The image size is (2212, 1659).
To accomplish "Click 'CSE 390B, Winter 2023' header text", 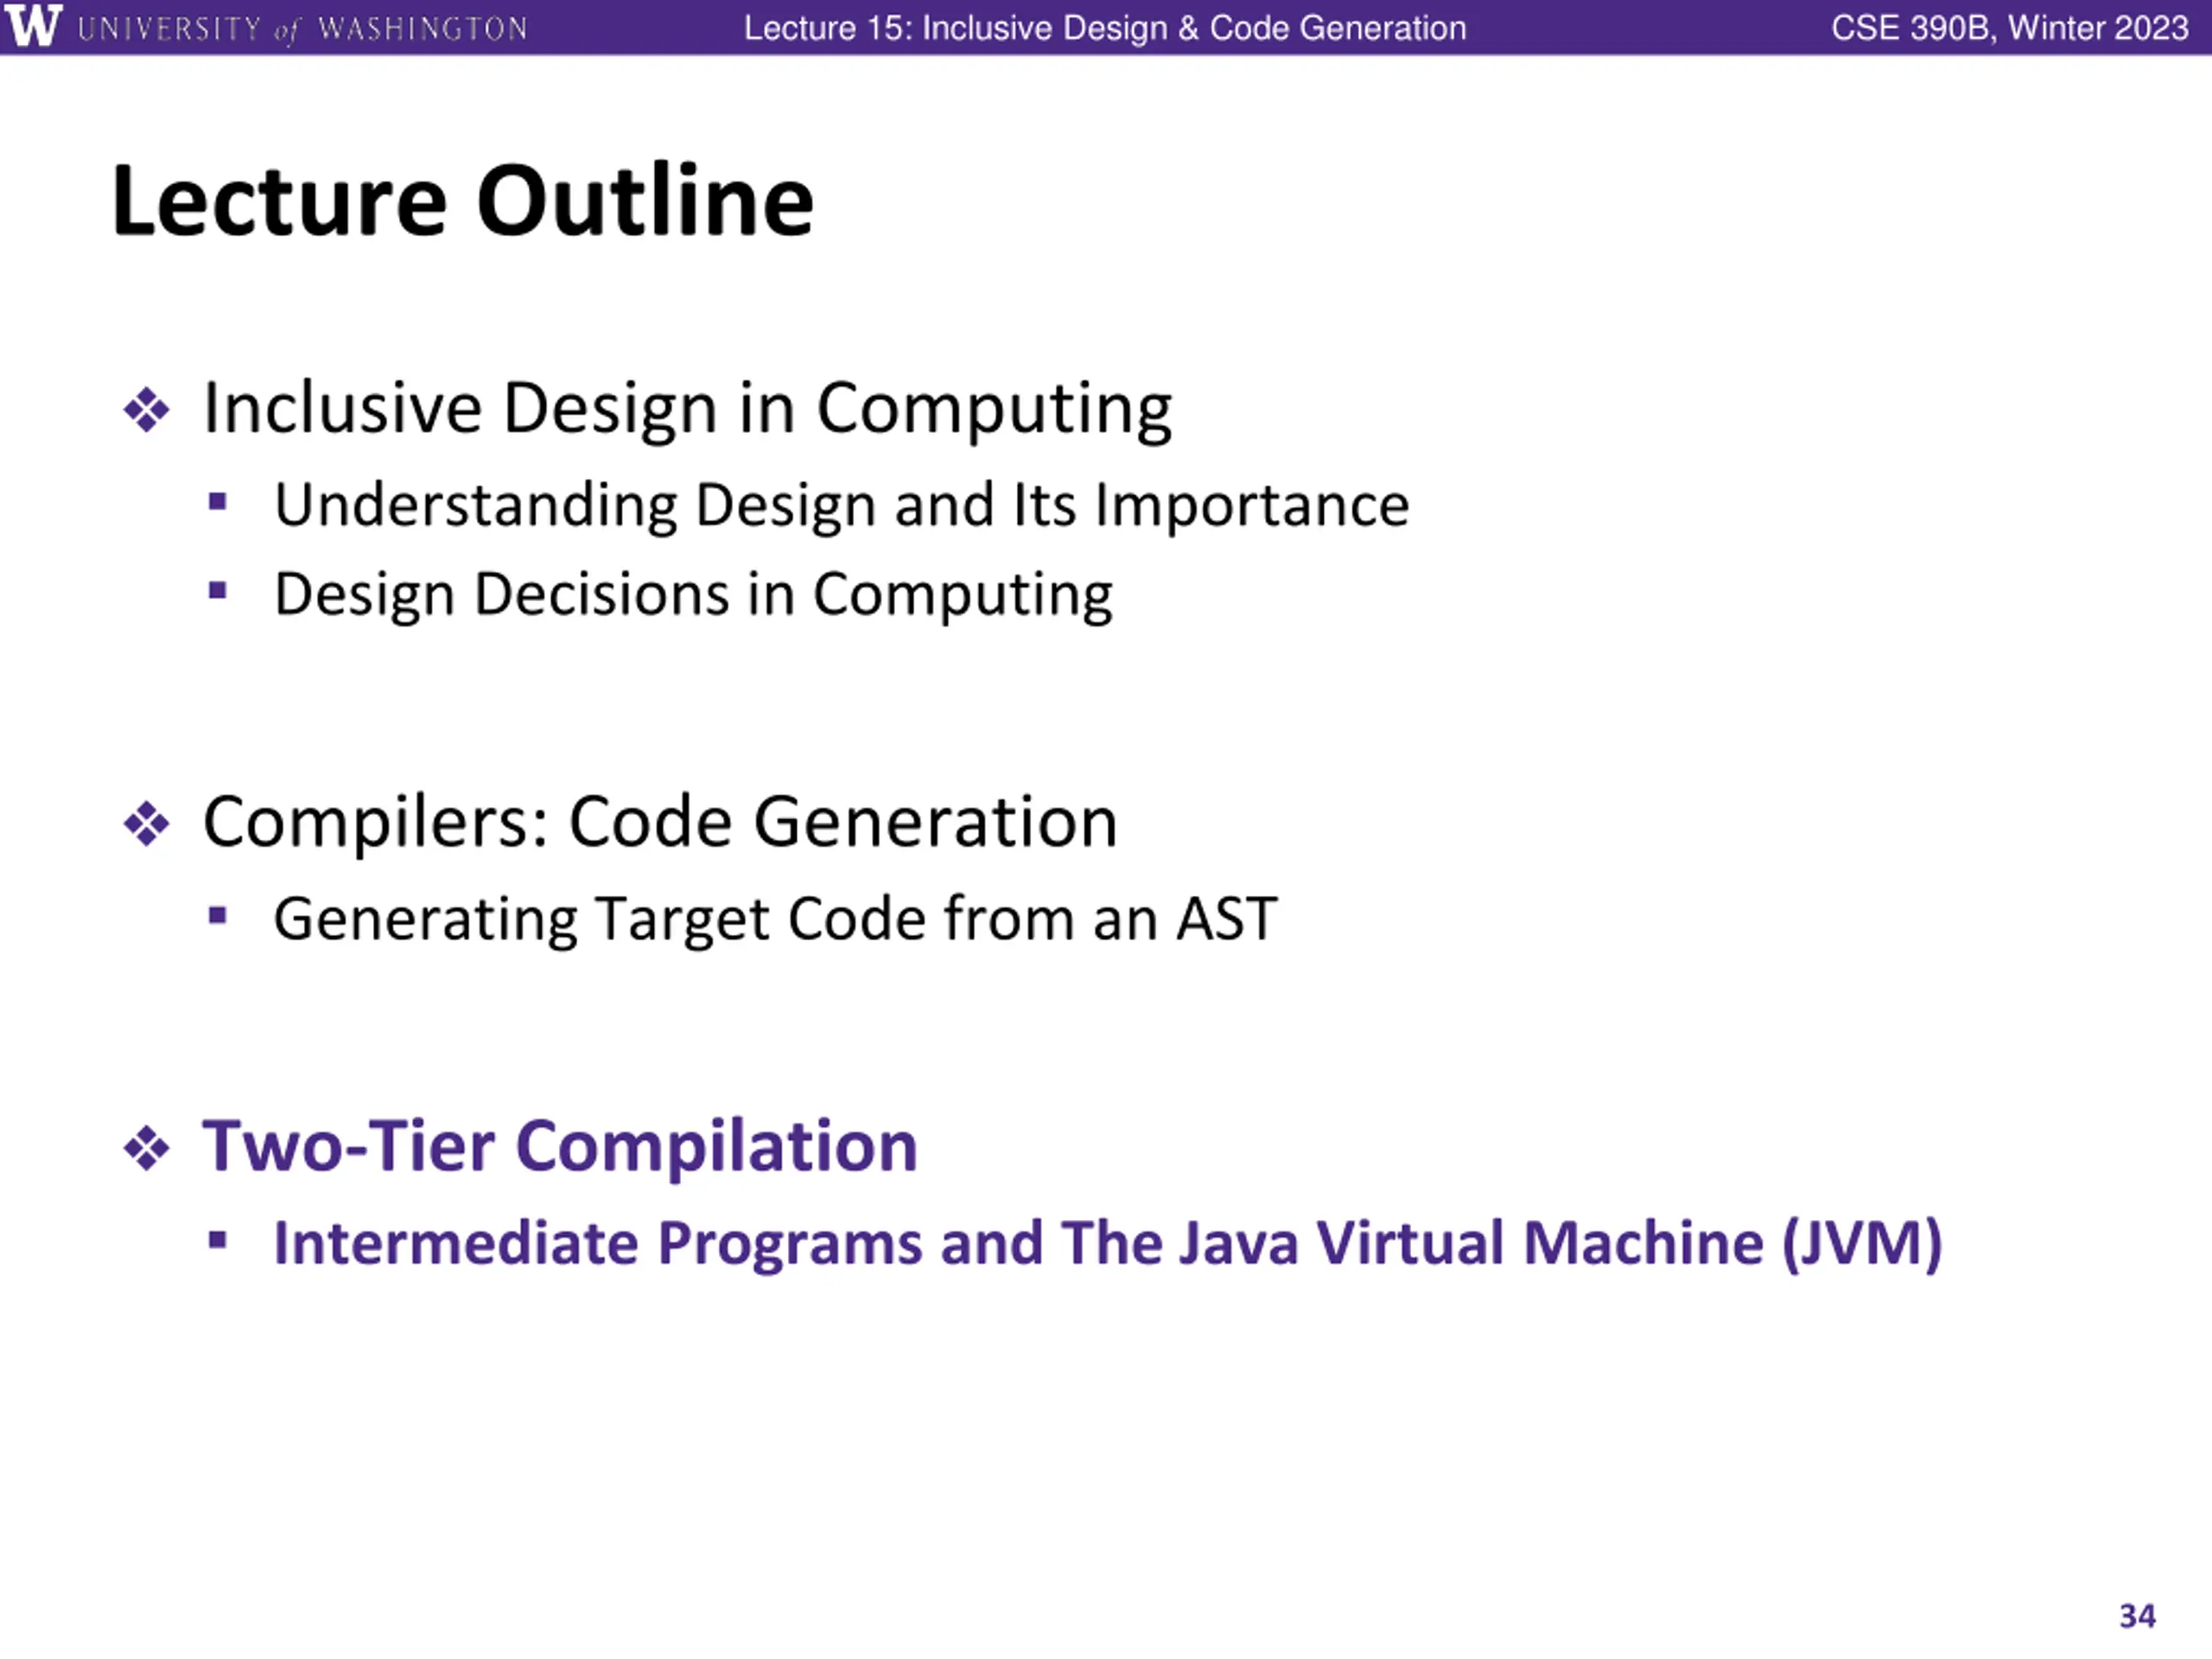I will tap(2009, 28).
